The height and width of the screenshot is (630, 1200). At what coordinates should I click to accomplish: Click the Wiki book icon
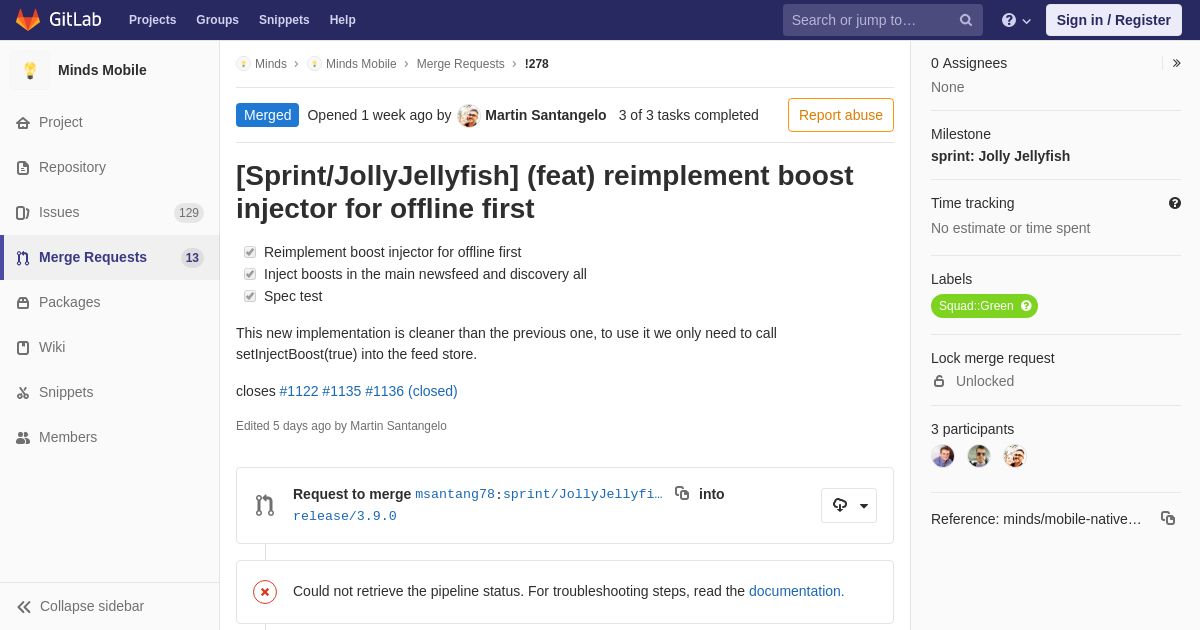(23, 348)
